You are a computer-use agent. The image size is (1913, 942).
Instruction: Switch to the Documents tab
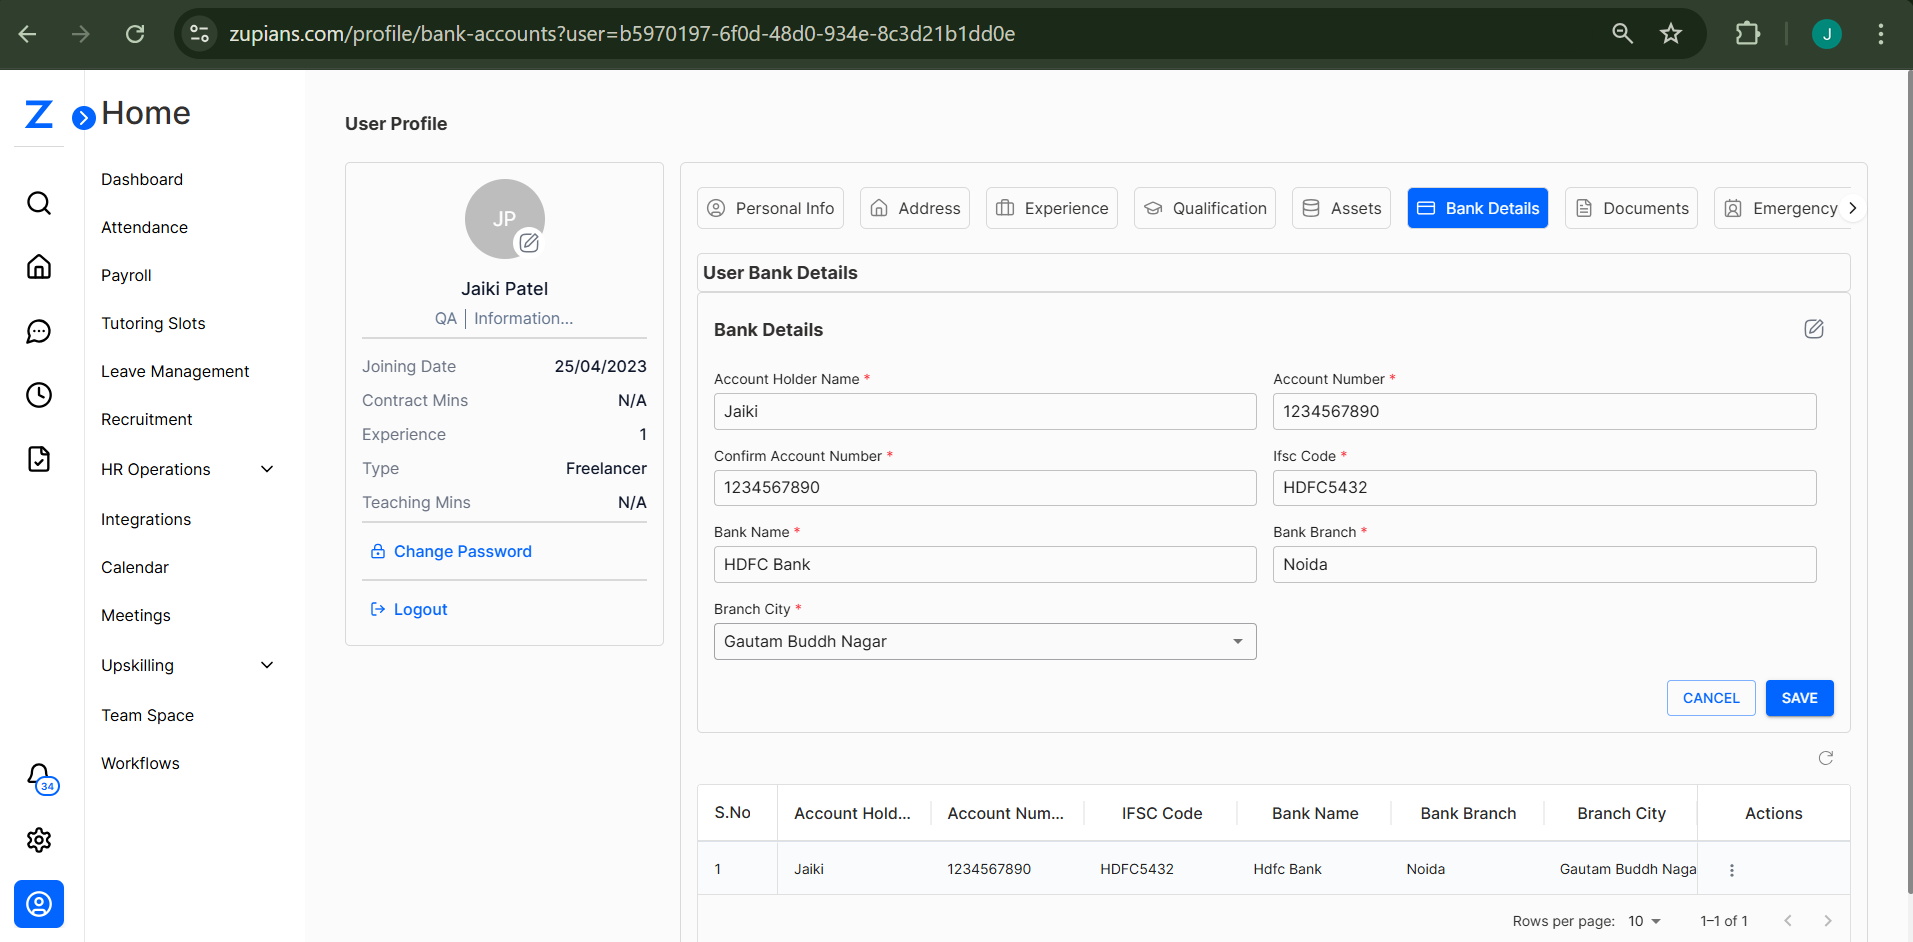coord(1631,208)
